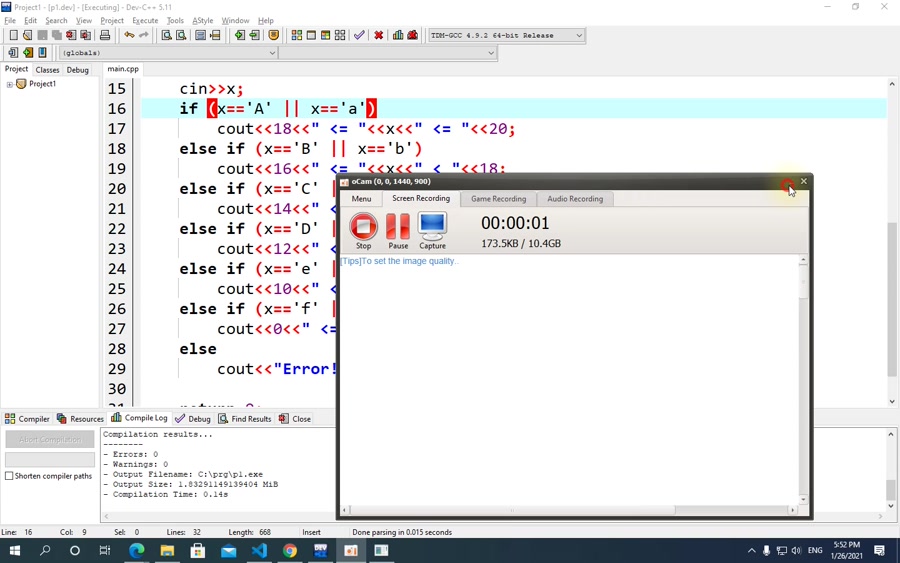The width and height of the screenshot is (900, 563).
Task: Open the (globals) scope dropdown
Action: coord(272,53)
